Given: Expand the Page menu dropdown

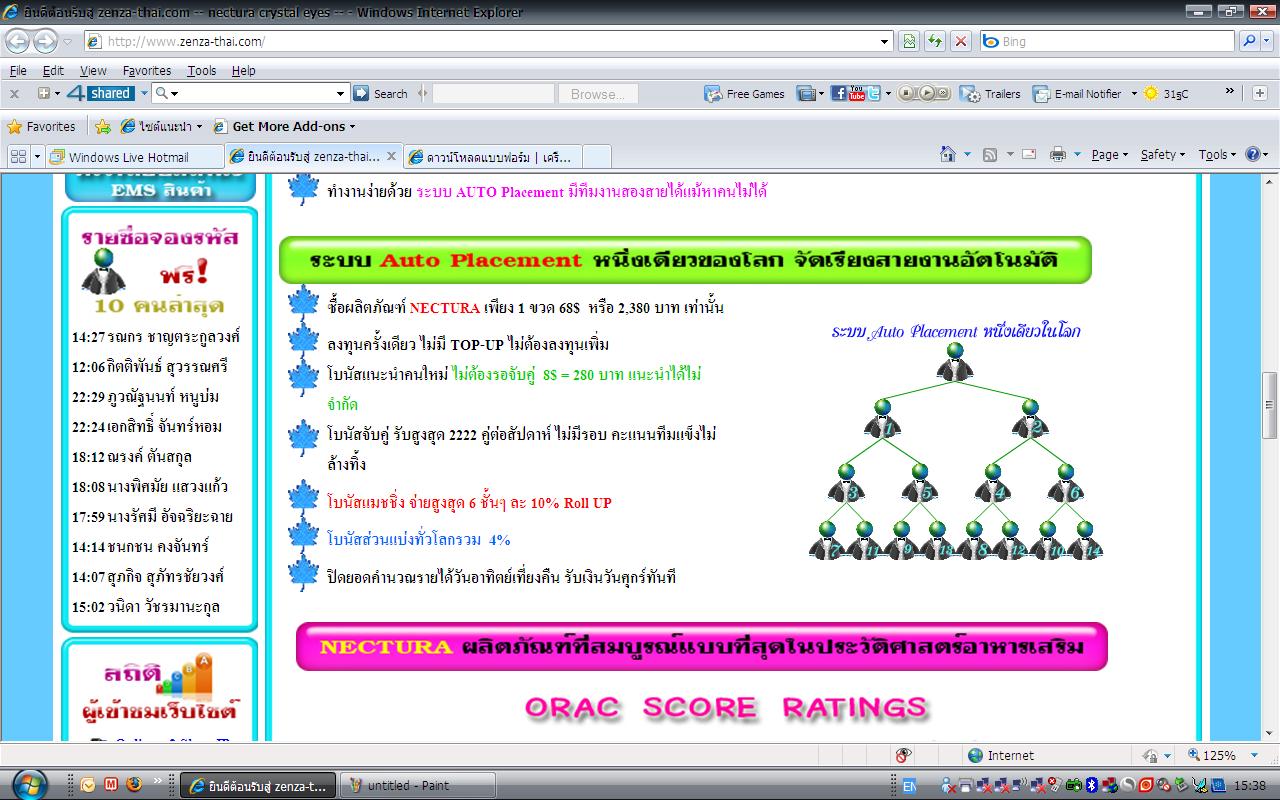Looking at the screenshot, I should 1109,154.
